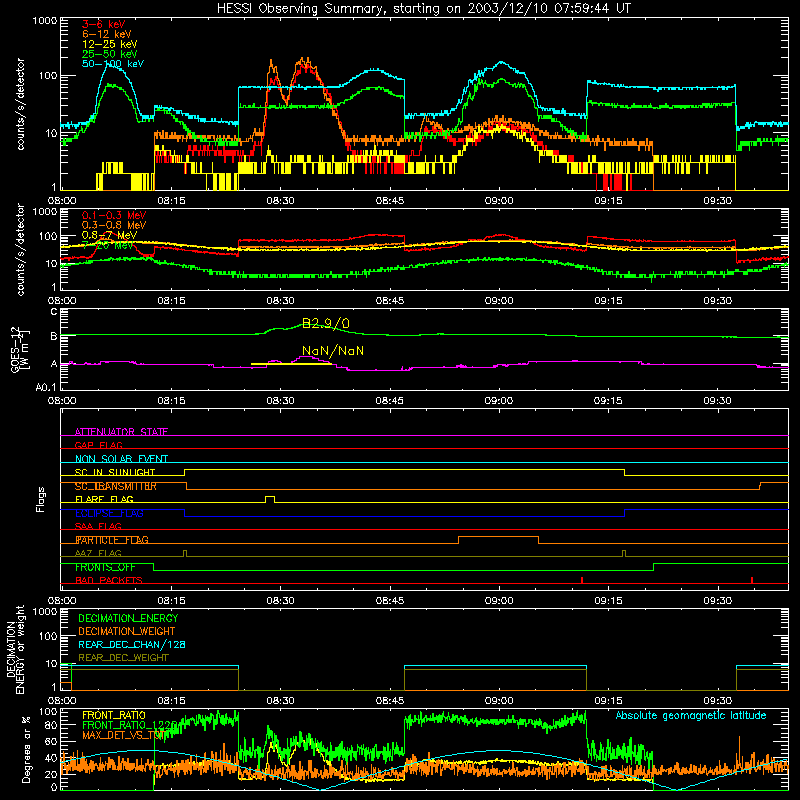Click the REAR_DEC_WEIGHT legend entry
The height and width of the screenshot is (800, 800).
[x=123, y=658]
